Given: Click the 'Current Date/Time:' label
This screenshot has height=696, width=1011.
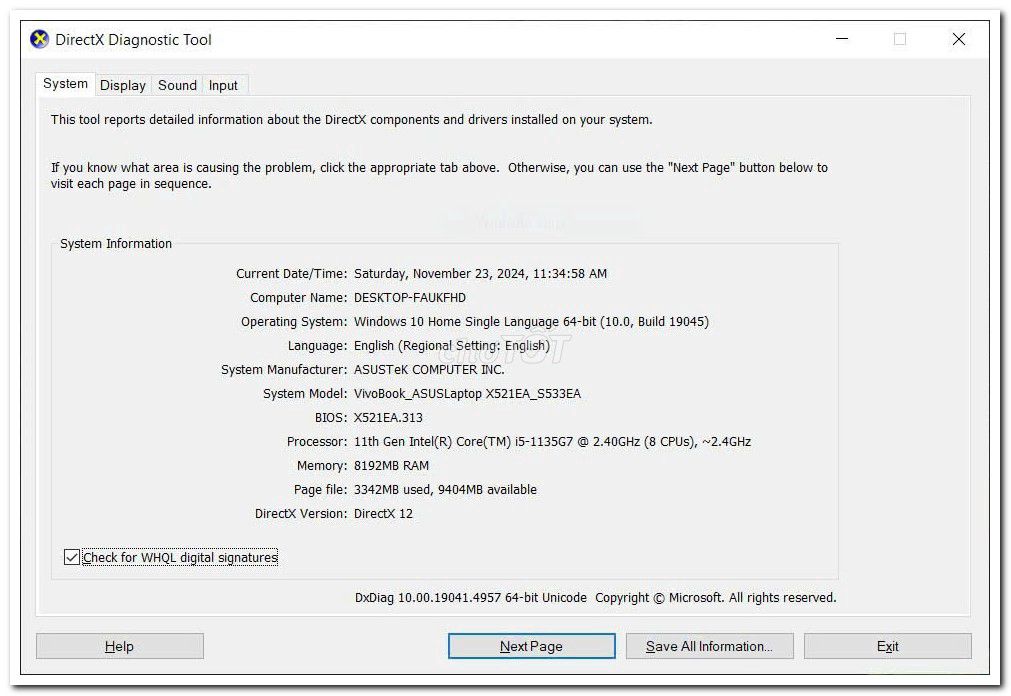Looking at the screenshot, I should [291, 273].
